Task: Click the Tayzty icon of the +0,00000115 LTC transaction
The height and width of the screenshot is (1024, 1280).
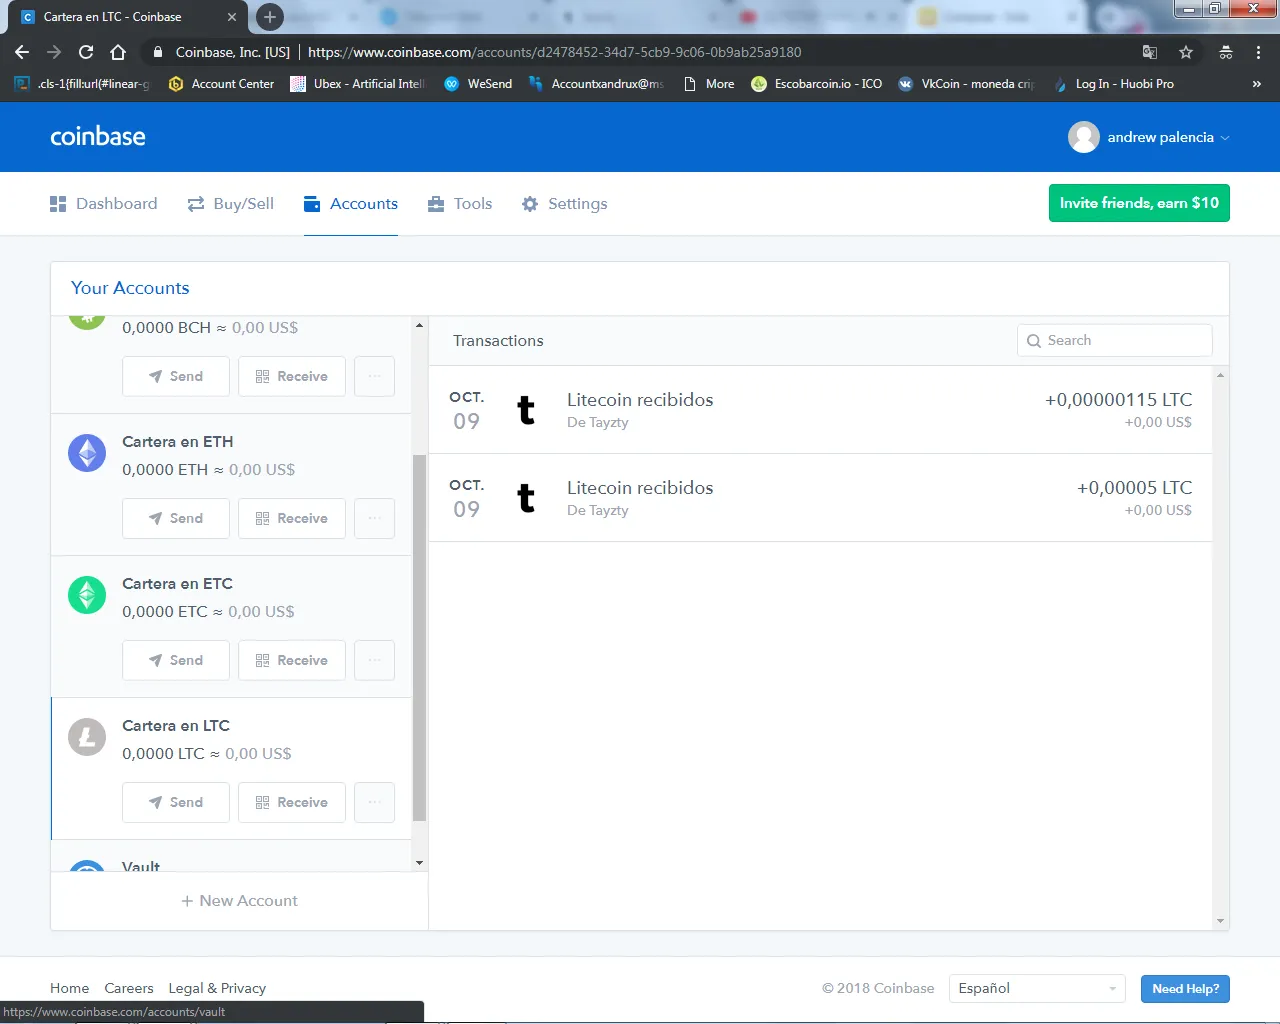Action: [x=526, y=410]
